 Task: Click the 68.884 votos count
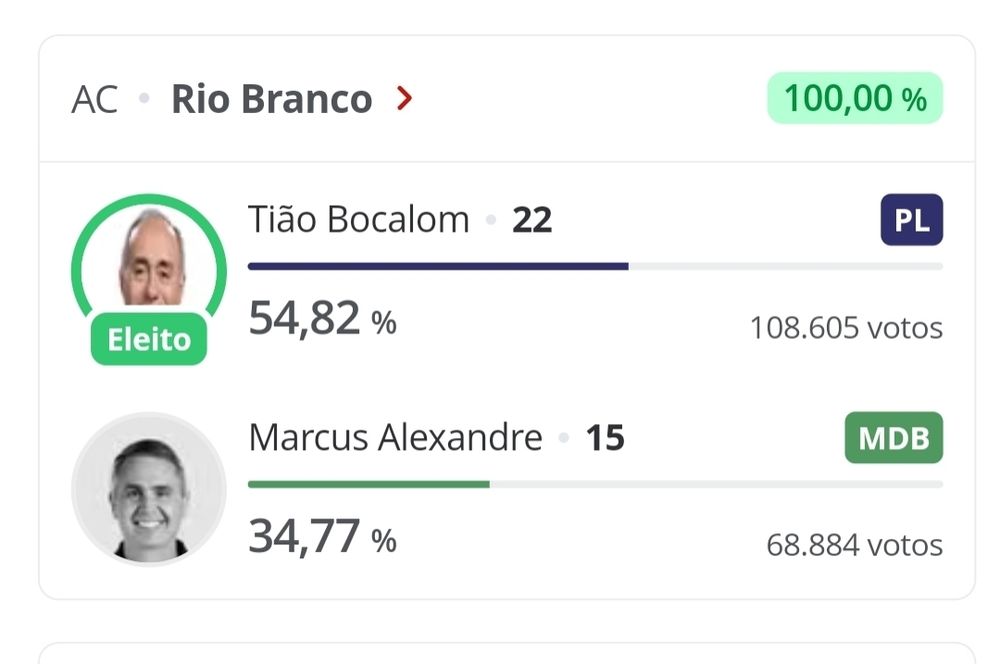pyautogui.click(x=854, y=545)
